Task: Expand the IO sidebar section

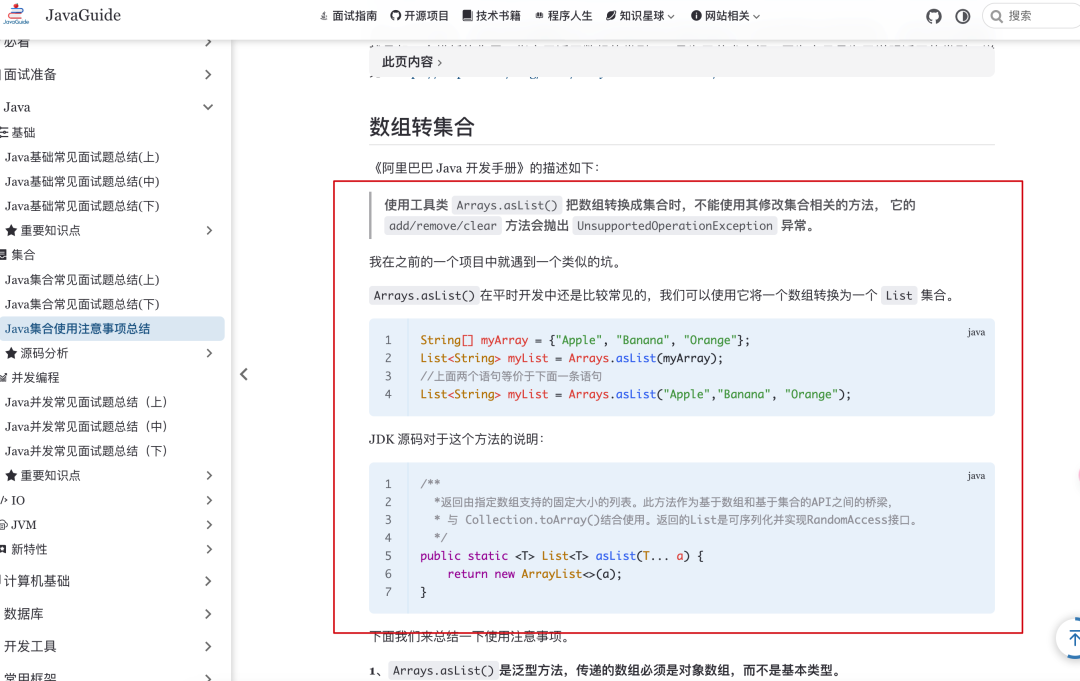Action: coord(109,501)
